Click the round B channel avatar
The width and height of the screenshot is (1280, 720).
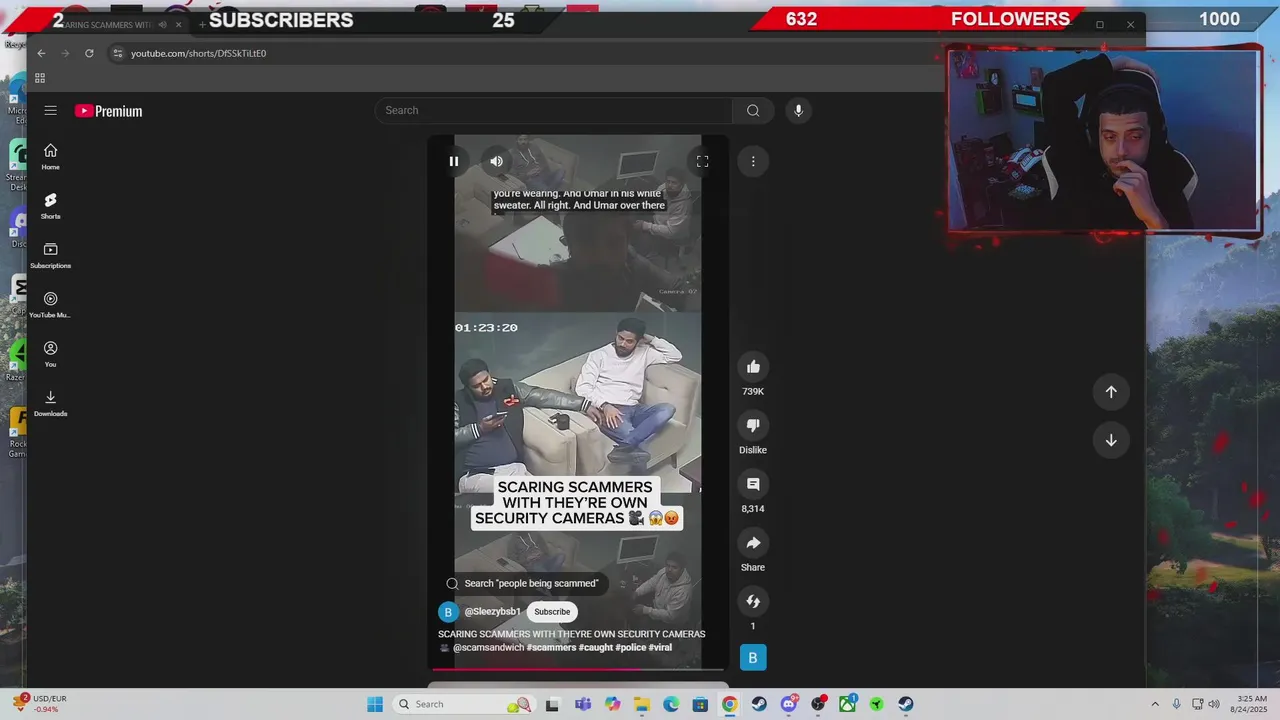pos(448,612)
